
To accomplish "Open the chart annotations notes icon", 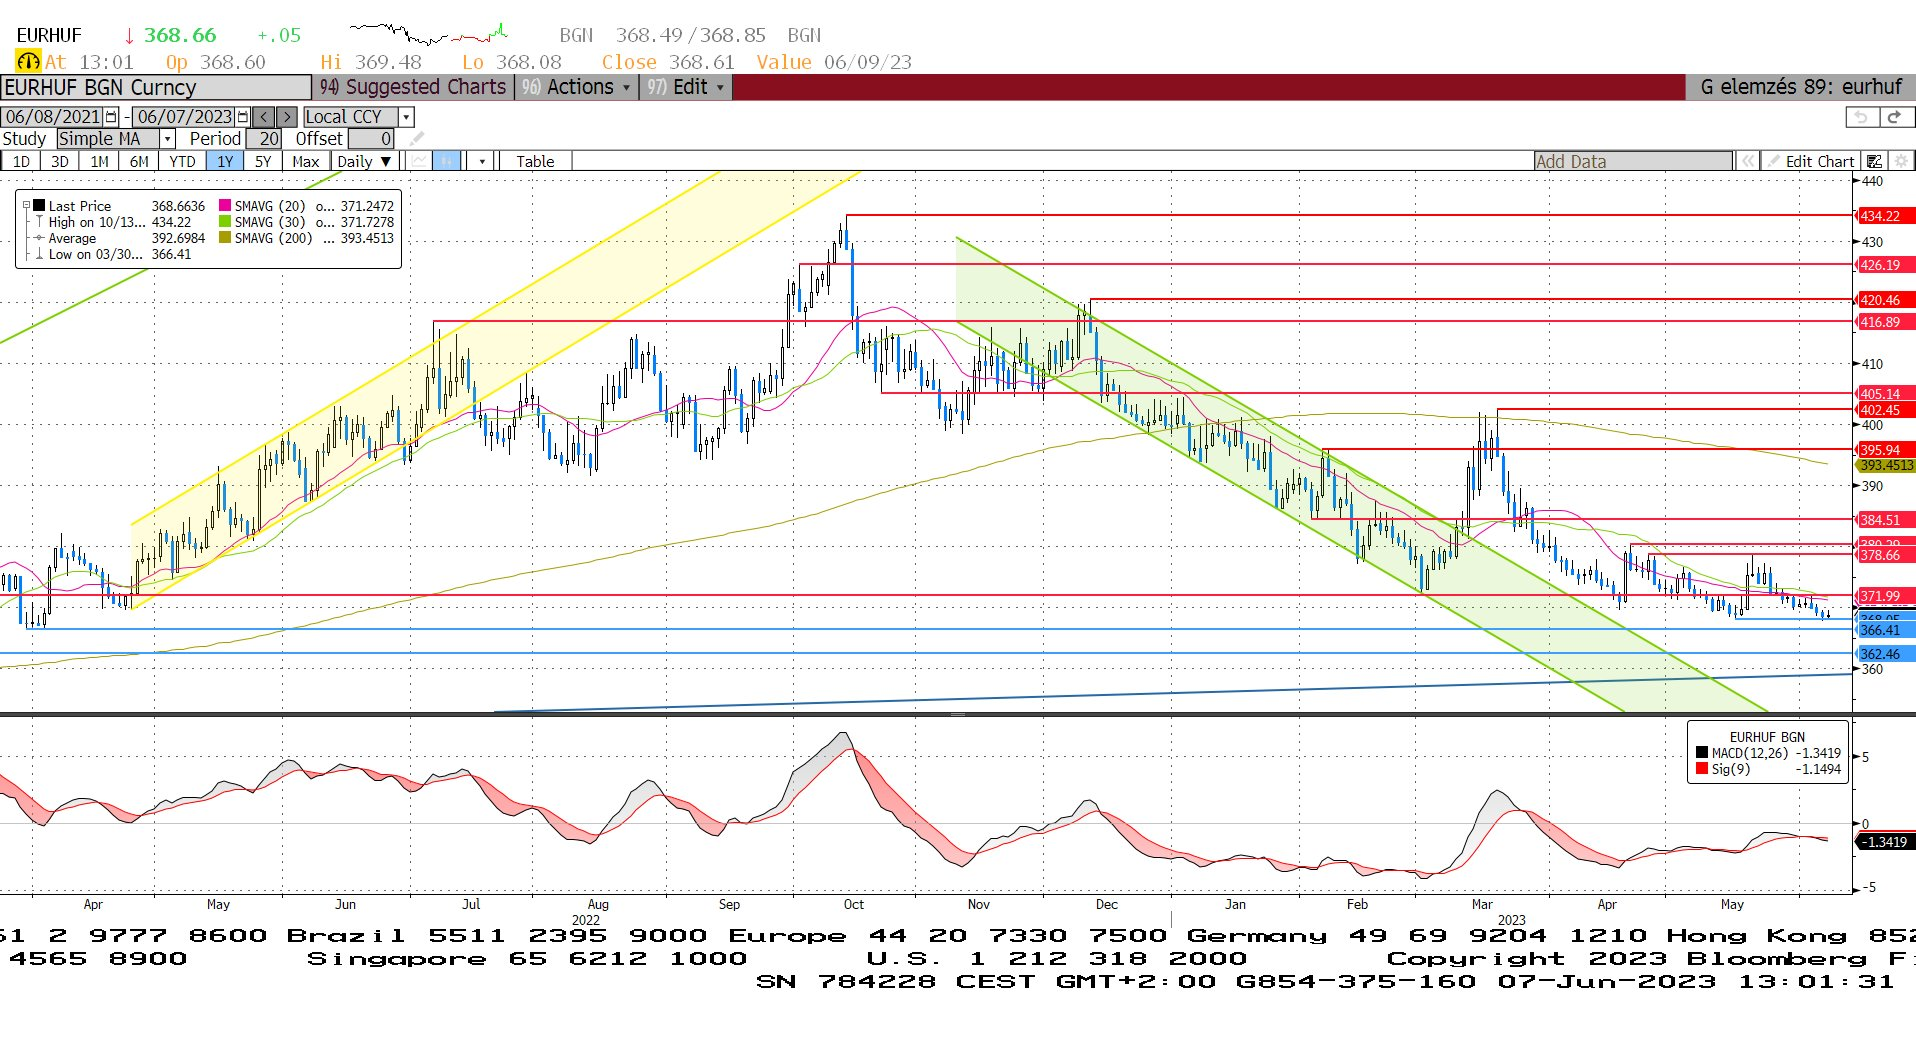I will [1875, 161].
